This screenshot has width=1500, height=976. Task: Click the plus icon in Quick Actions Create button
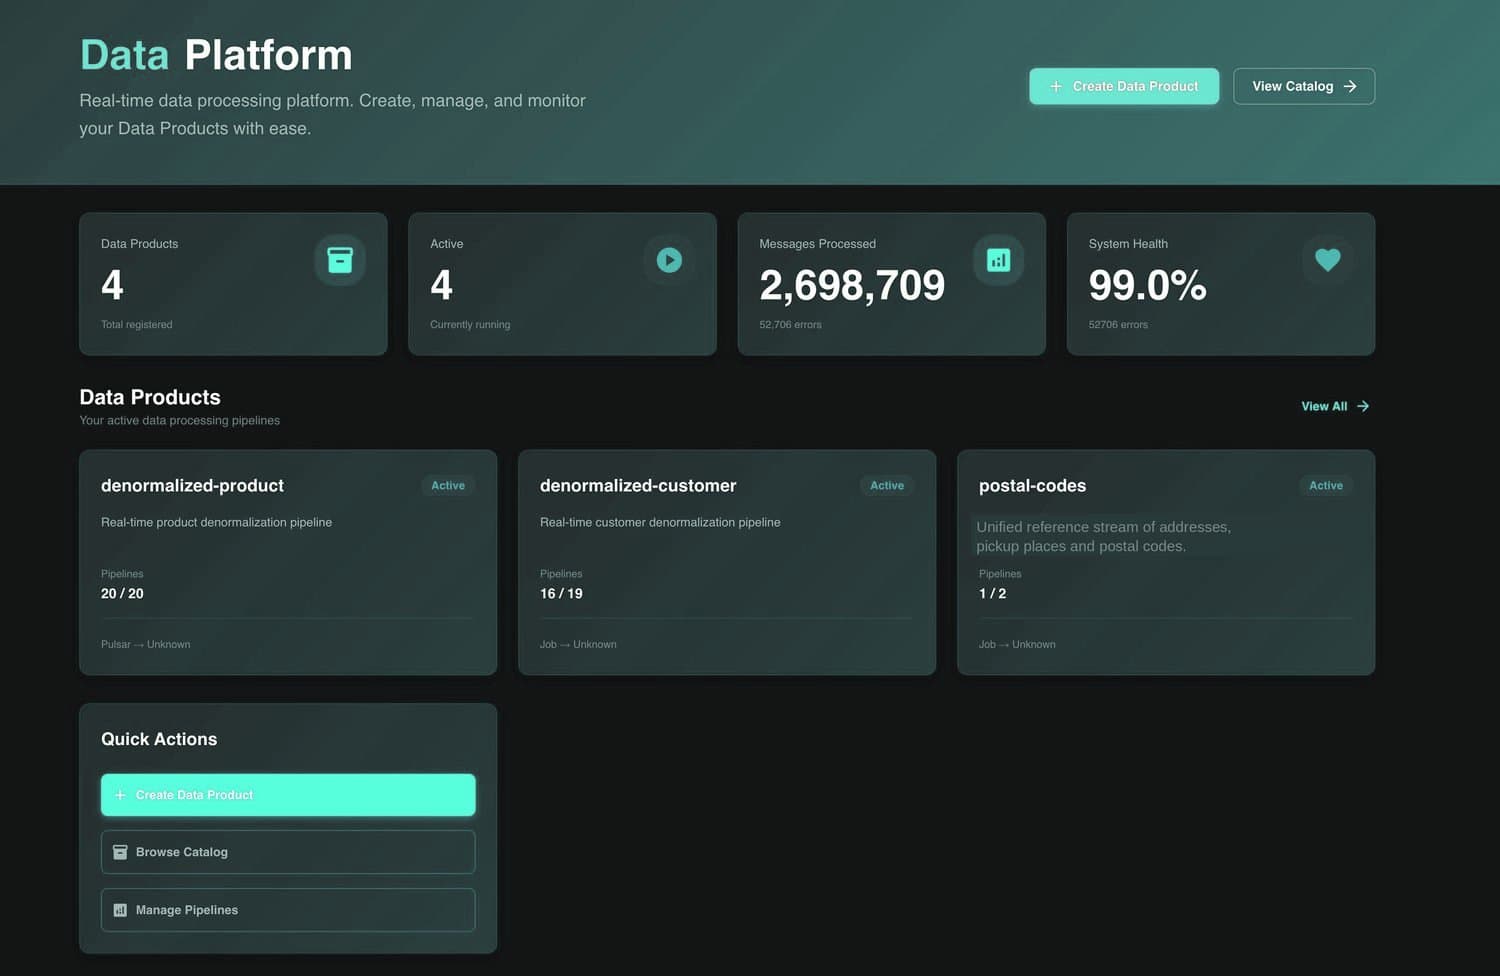(x=120, y=795)
